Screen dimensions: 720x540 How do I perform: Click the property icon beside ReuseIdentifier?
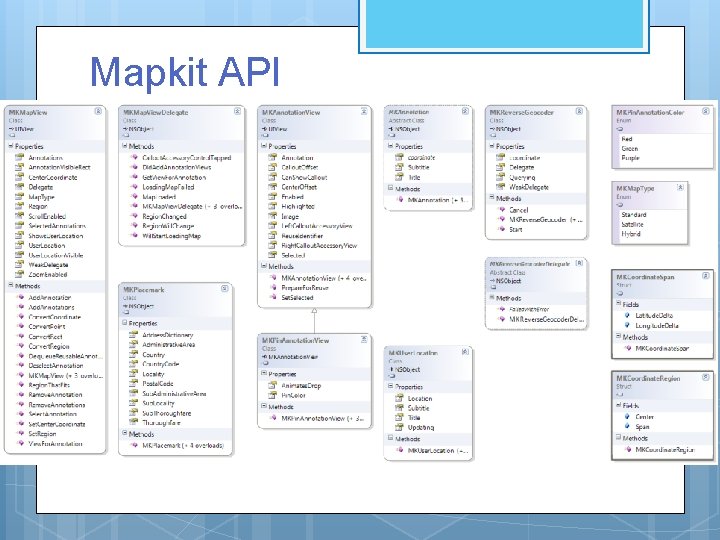pos(273,236)
